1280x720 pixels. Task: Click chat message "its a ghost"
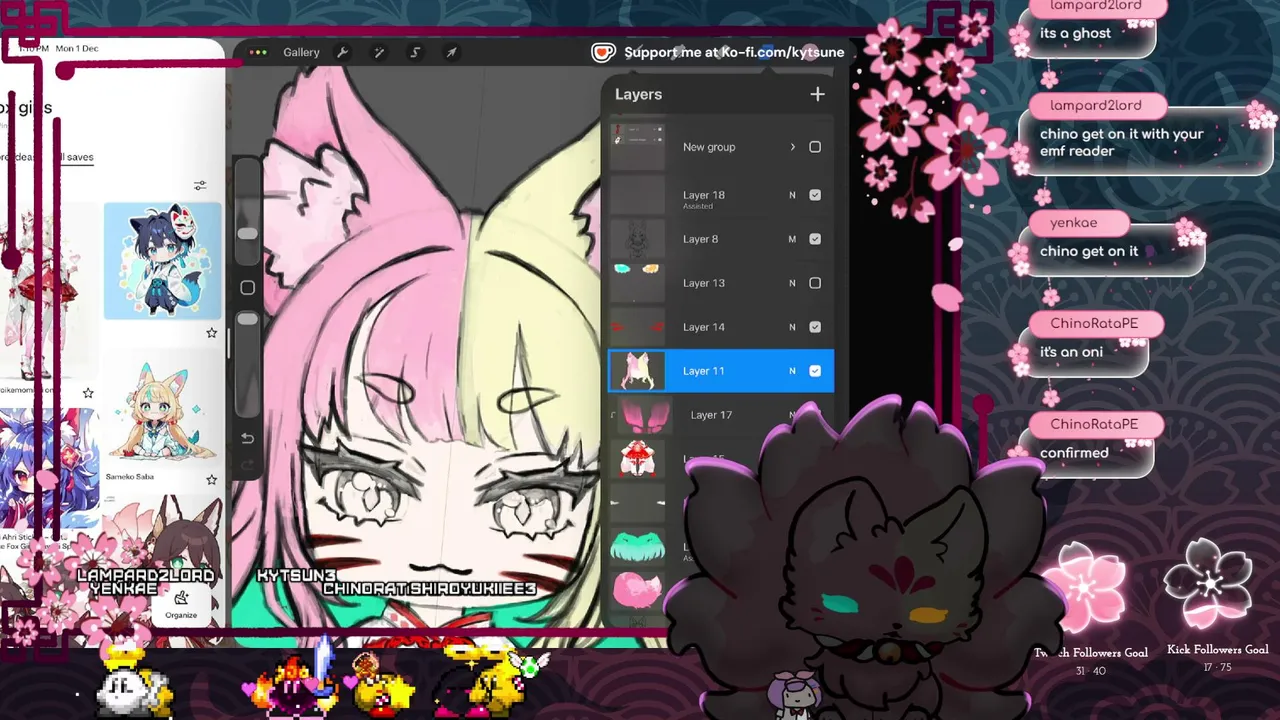pyautogui.click(x=1075, y=33)
